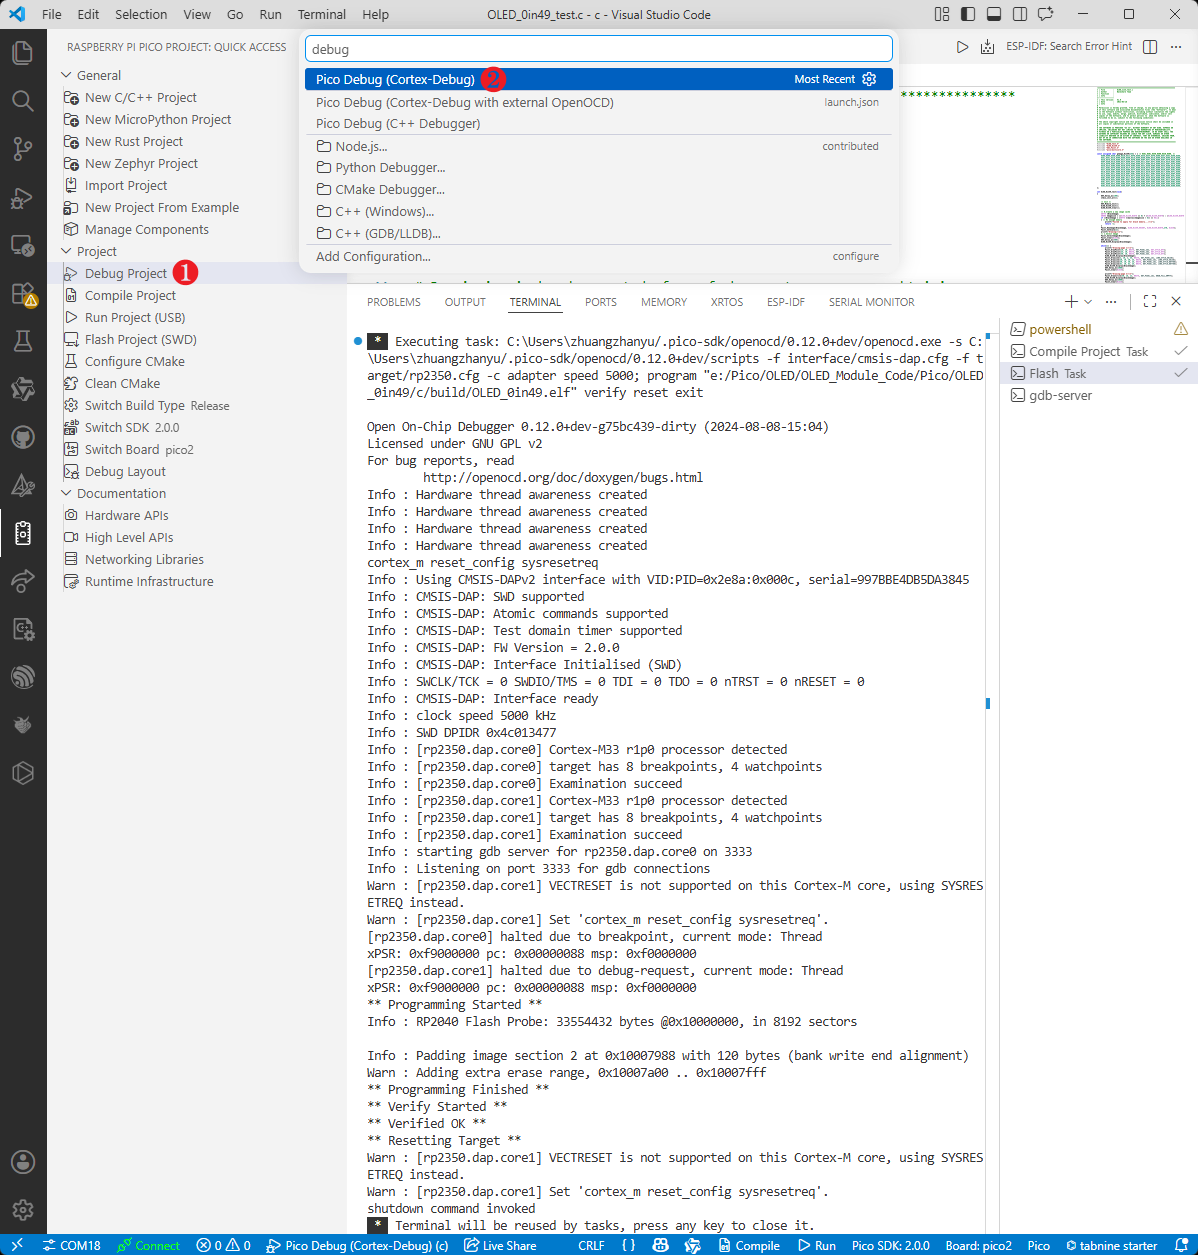Click Add Configuration... option
This screenshot has width=1198, height=1255.
click(598, 256)
